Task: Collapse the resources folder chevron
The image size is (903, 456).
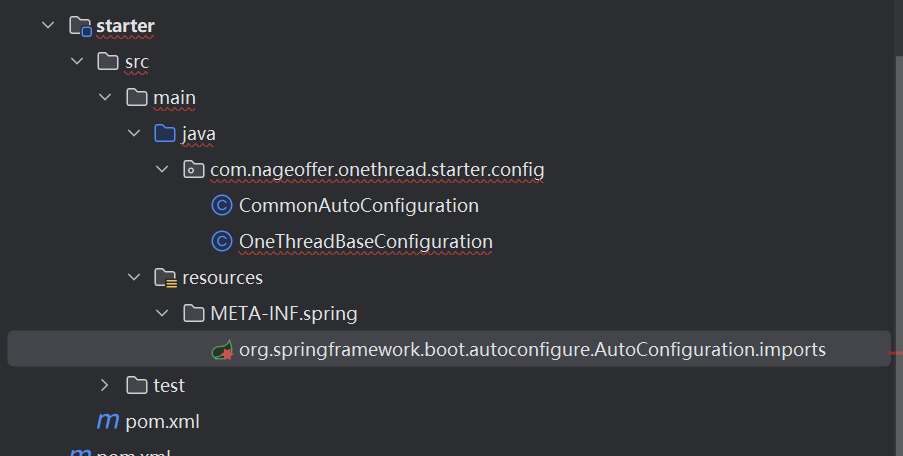Action: point(134,277)
